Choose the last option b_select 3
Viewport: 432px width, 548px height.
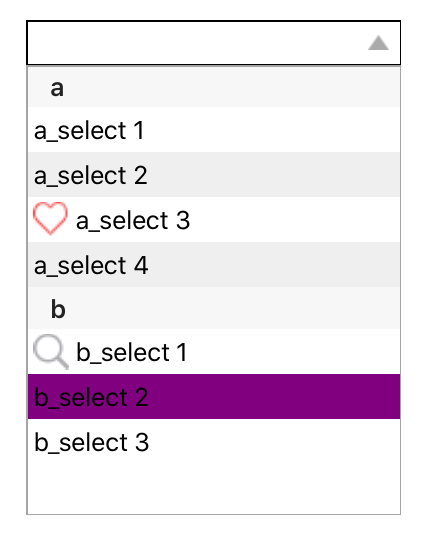pyautogui.click(x=214, y=442)
